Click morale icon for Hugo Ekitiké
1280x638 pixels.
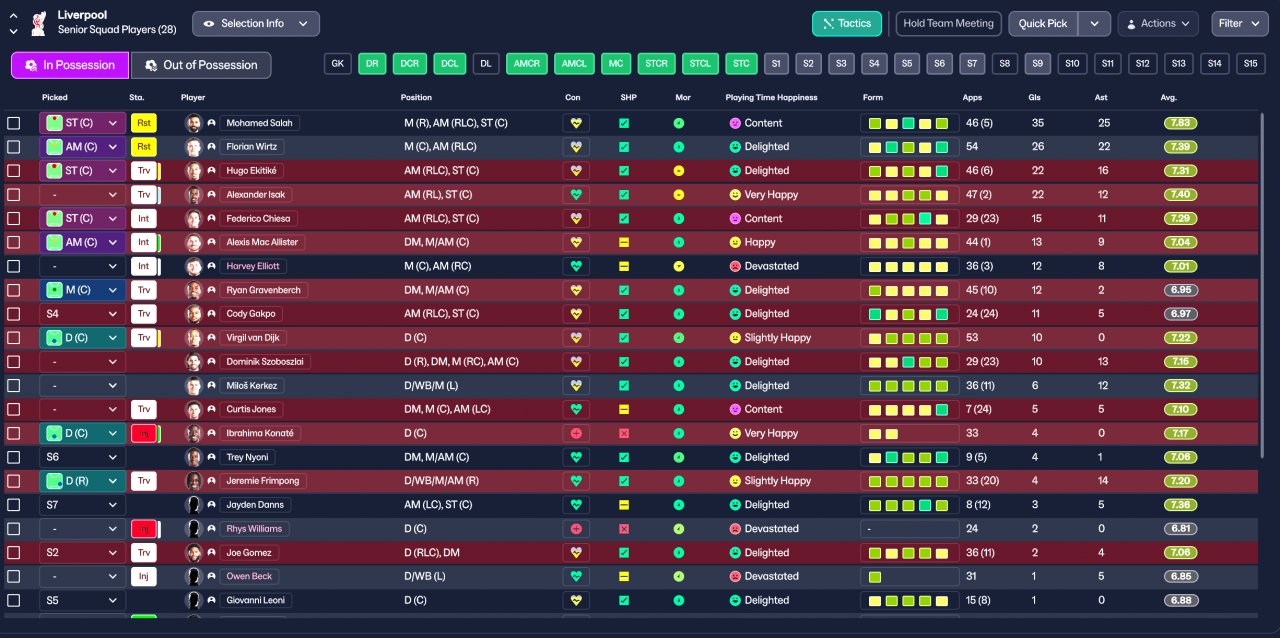coord(679,171)
